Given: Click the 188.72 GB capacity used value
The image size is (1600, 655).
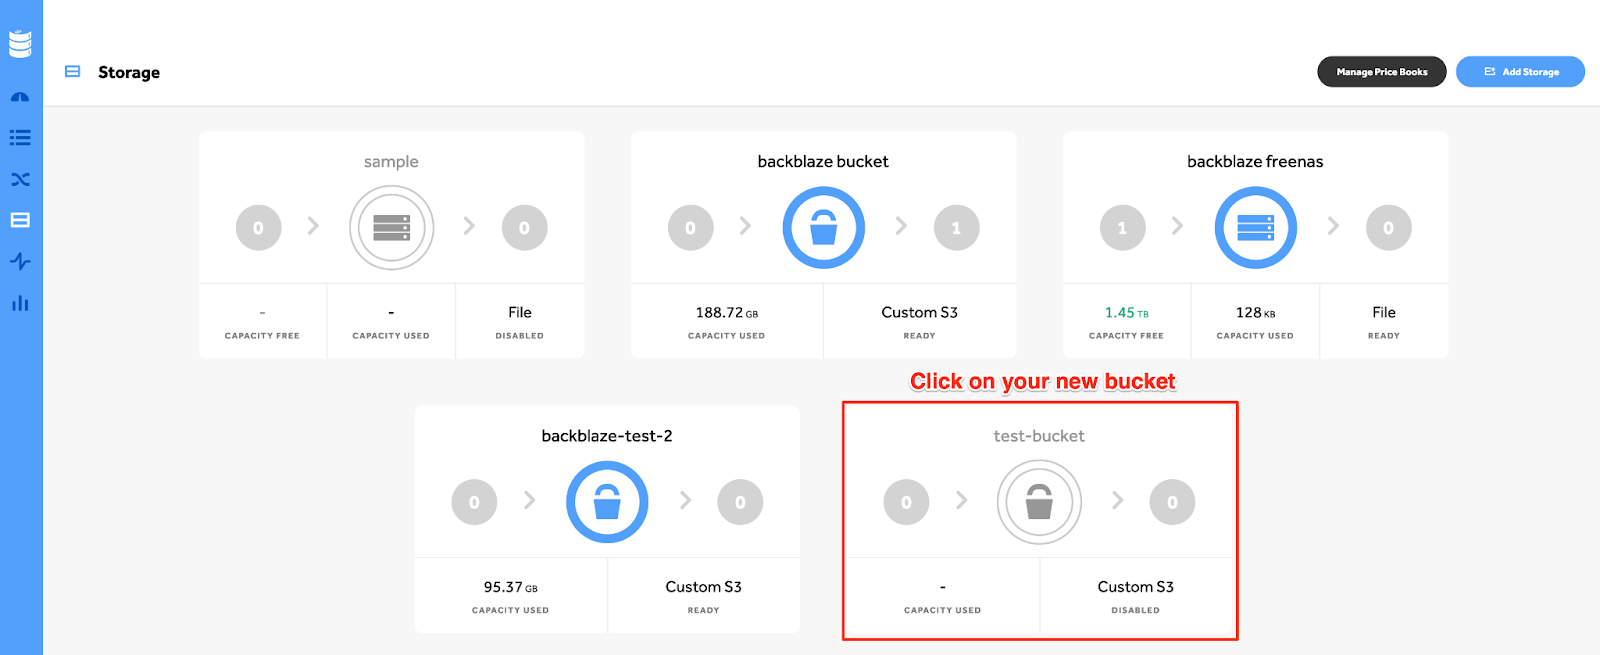Looking at the screenshot, I should coord(727,313).
